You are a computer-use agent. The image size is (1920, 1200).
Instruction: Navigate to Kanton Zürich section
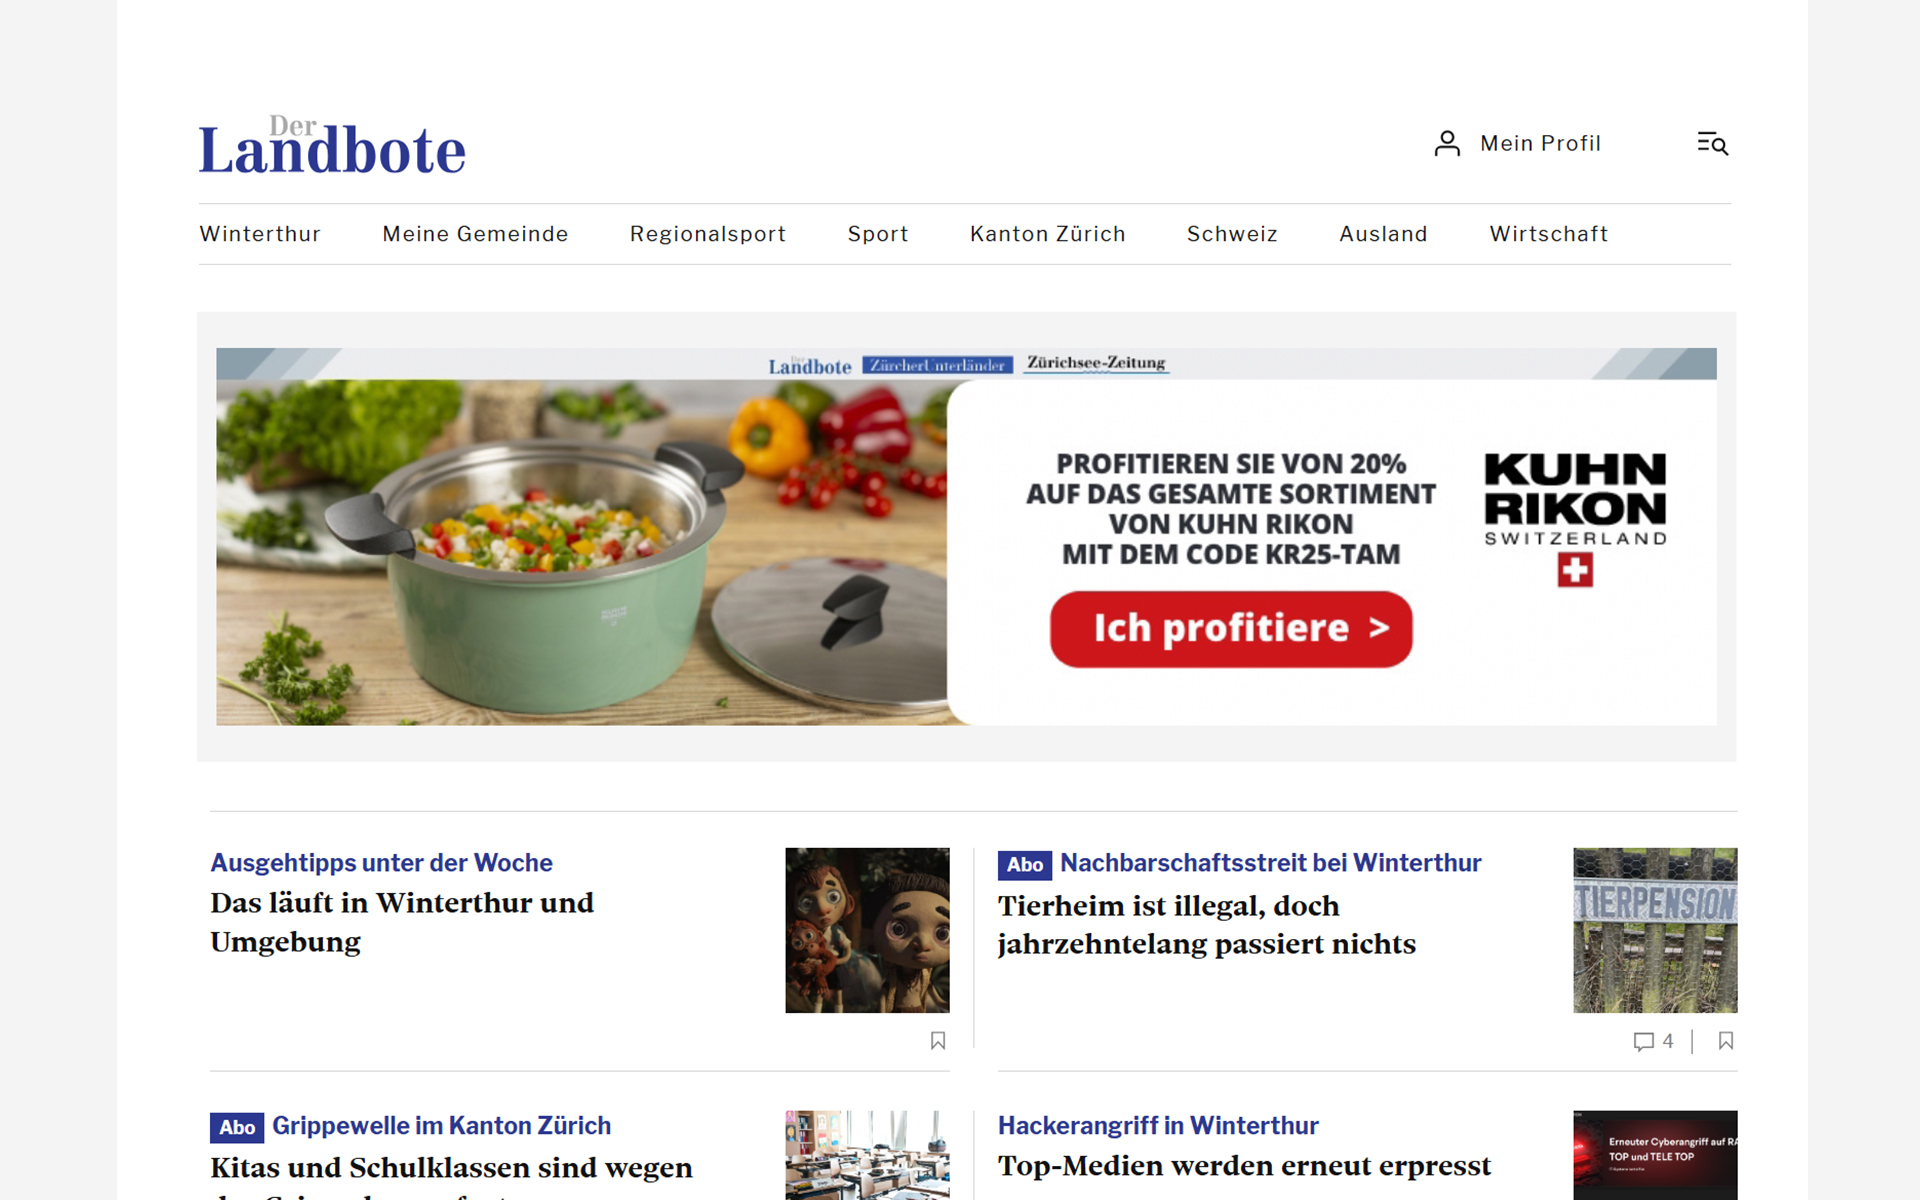(1047, 234)
